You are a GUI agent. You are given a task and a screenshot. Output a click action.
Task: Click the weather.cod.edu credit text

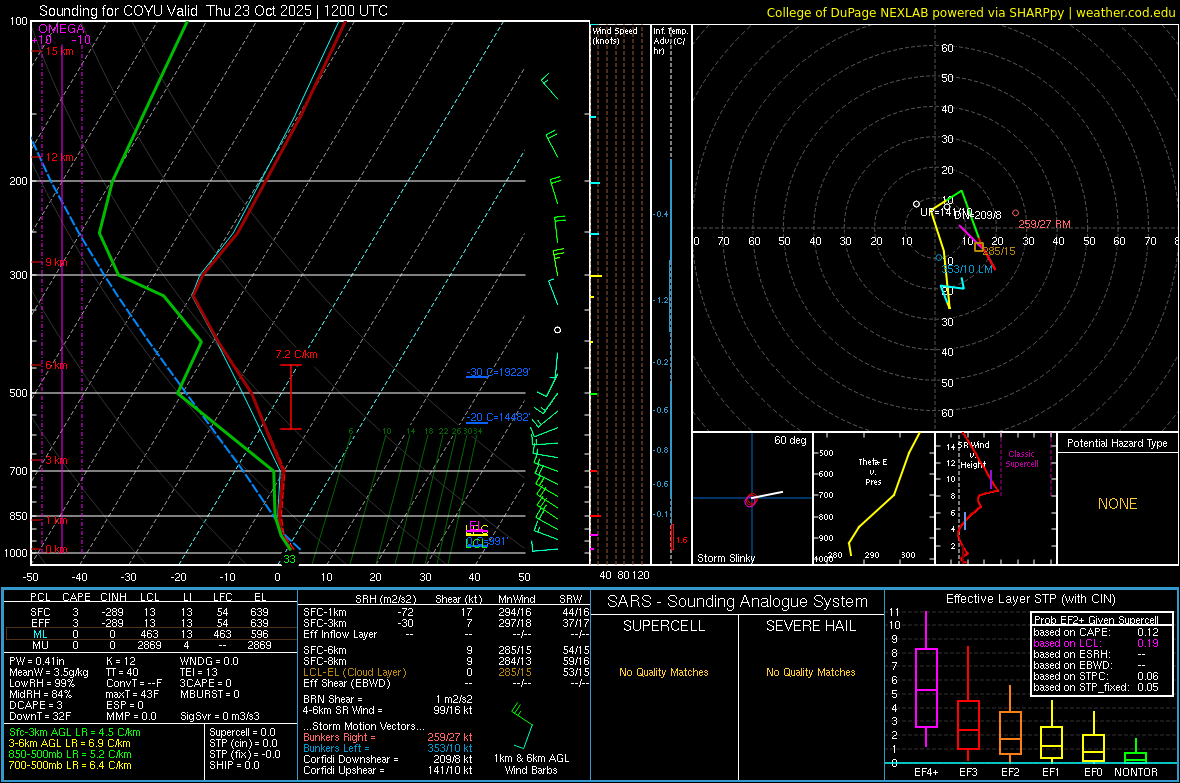[x=1125, y=12]
